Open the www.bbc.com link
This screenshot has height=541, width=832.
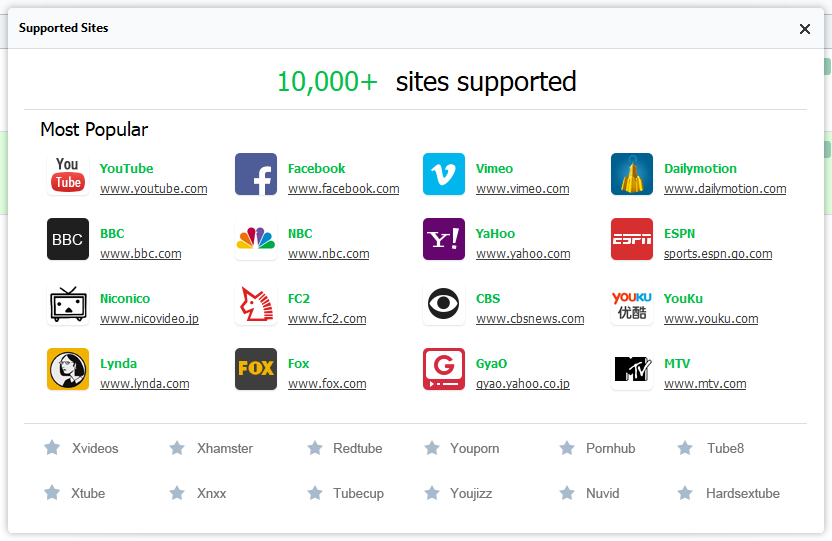[x=141, y=254]
